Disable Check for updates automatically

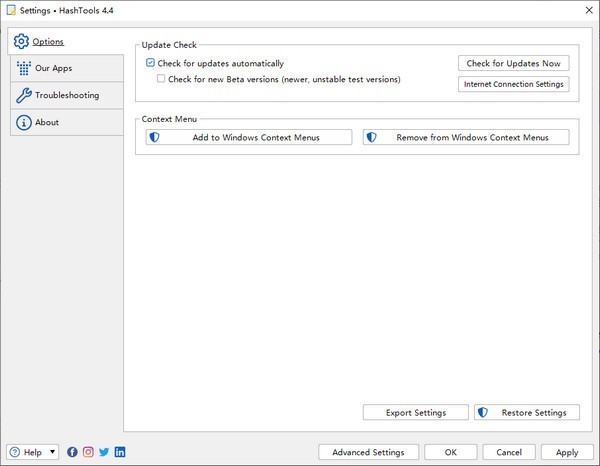tap(151, 63)
